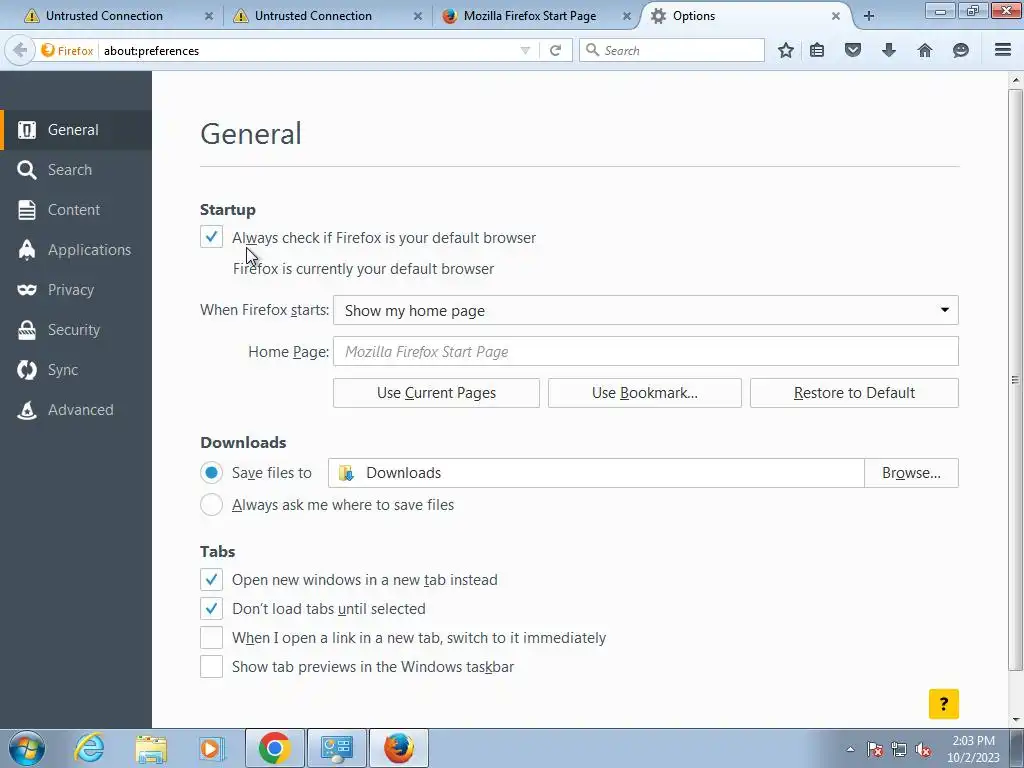Click the Home toolbar icon
The image size is (1024, 768).
click(x=925, y=50)
